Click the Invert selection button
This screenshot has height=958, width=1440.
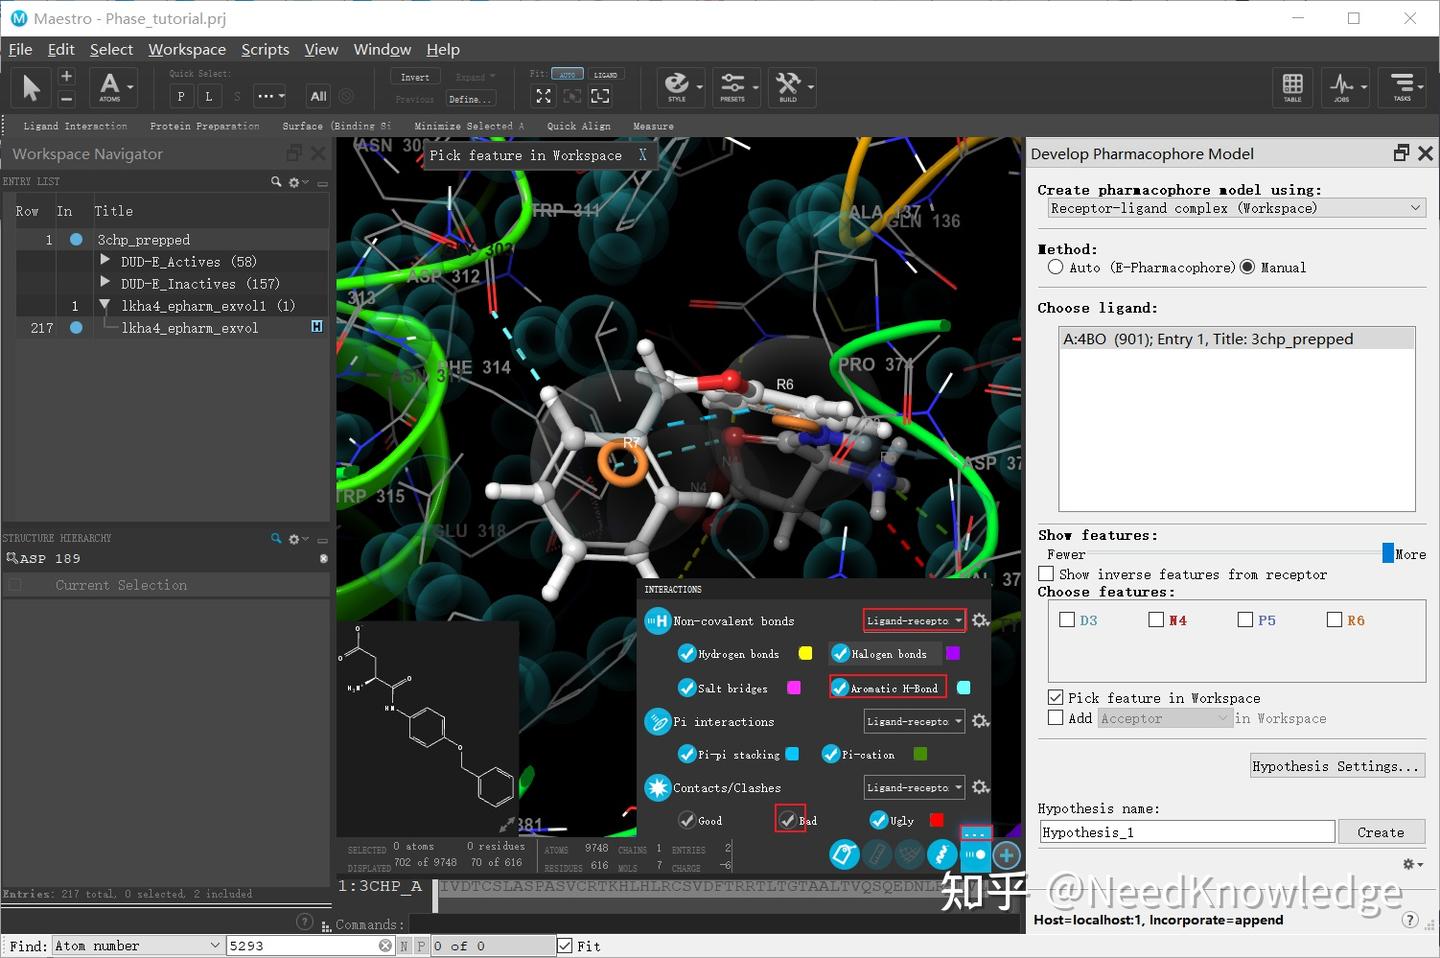[x=415, y=77]
